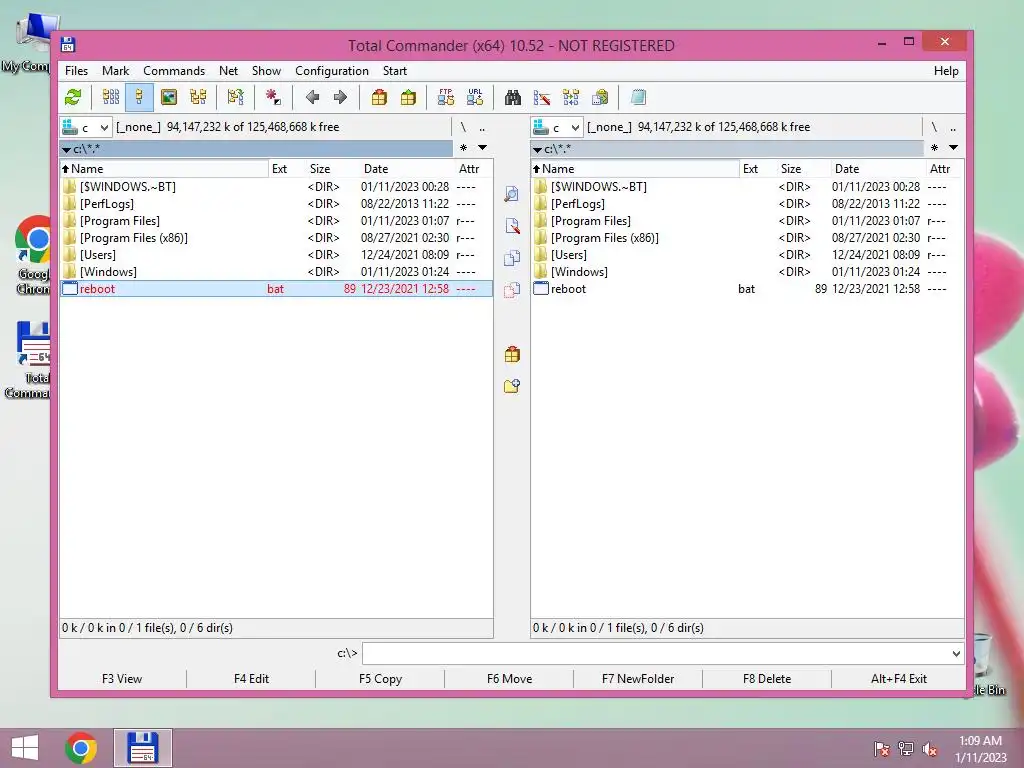
Task: Open Windows Start button on taskbar
Action: tap(25, 748)
